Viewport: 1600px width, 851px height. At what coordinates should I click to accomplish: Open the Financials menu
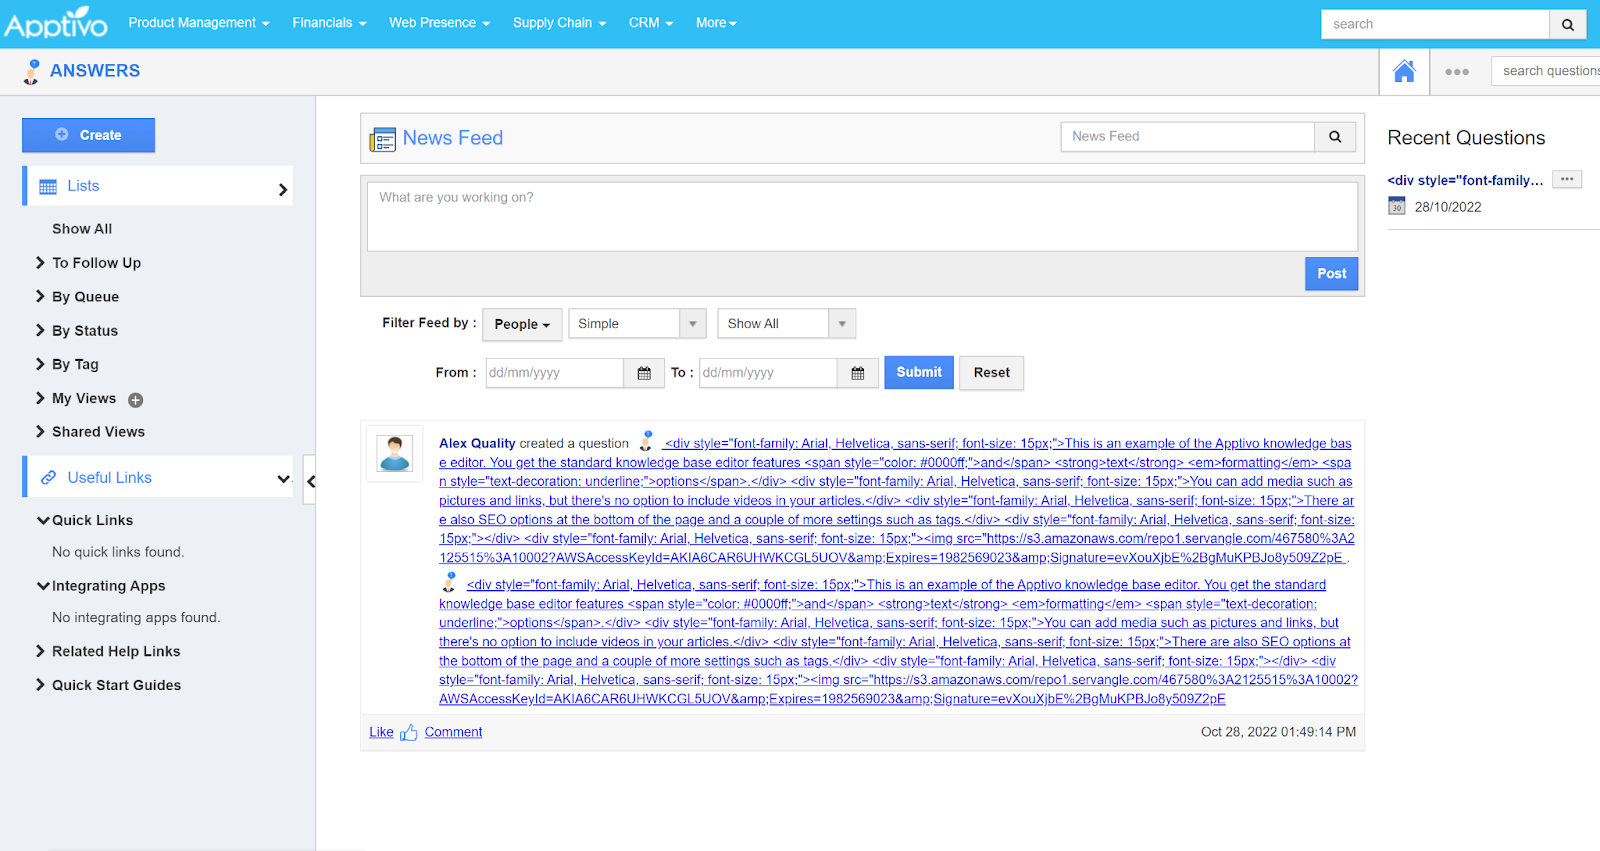pyautogui.click(x=329, y=23)
